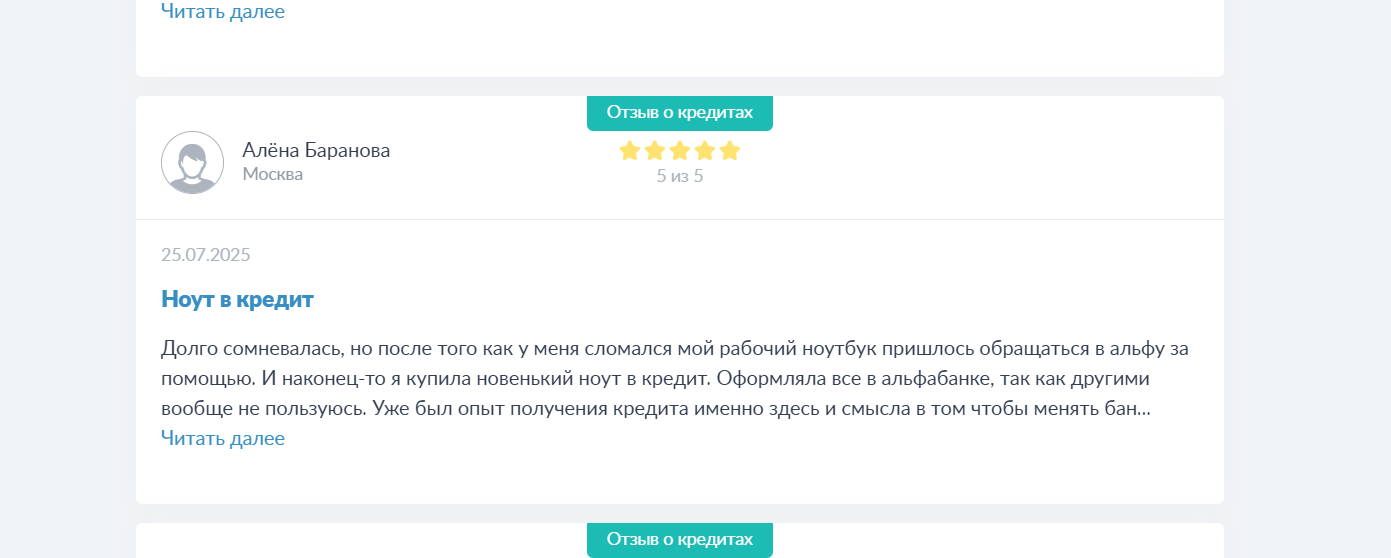This screenshot has width=1391, height=558.
Task: Open the 'Ноут в кредит' review title
Action: pos(237,299)
